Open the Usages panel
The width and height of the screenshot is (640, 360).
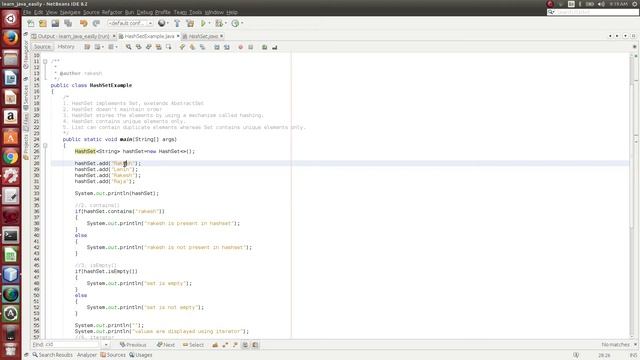[x=141, y=355]
